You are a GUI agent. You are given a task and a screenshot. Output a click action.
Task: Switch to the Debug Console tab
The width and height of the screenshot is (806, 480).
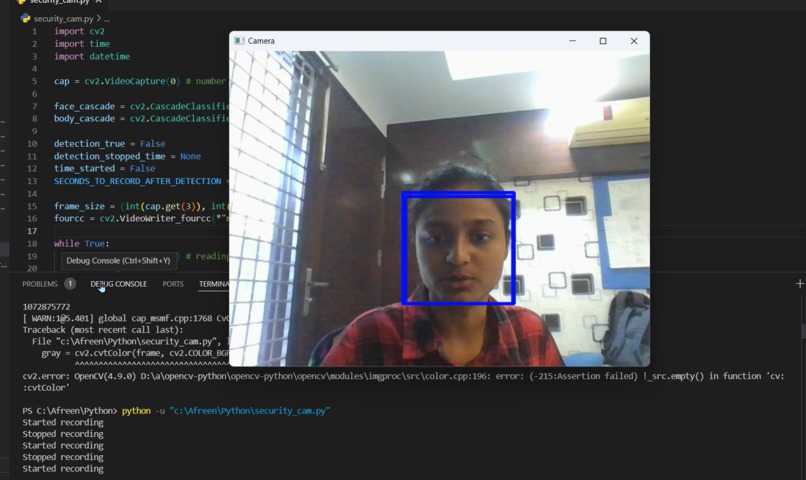[119, 284]
